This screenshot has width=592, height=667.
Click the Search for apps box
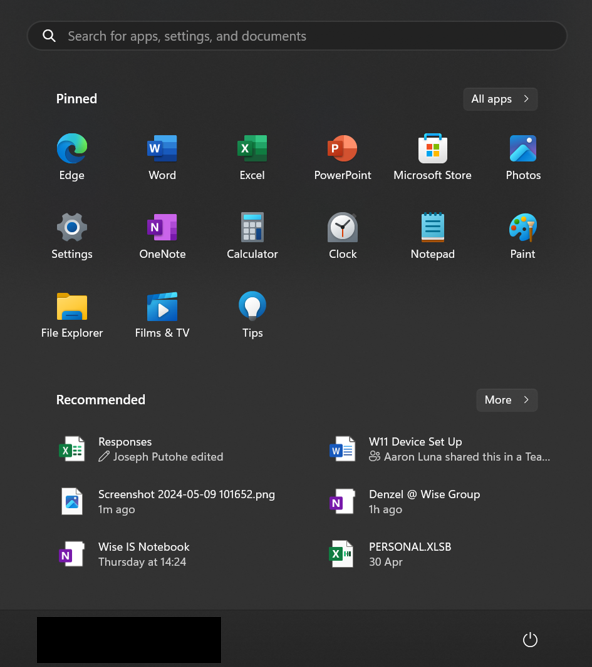[x=297, y=36]
